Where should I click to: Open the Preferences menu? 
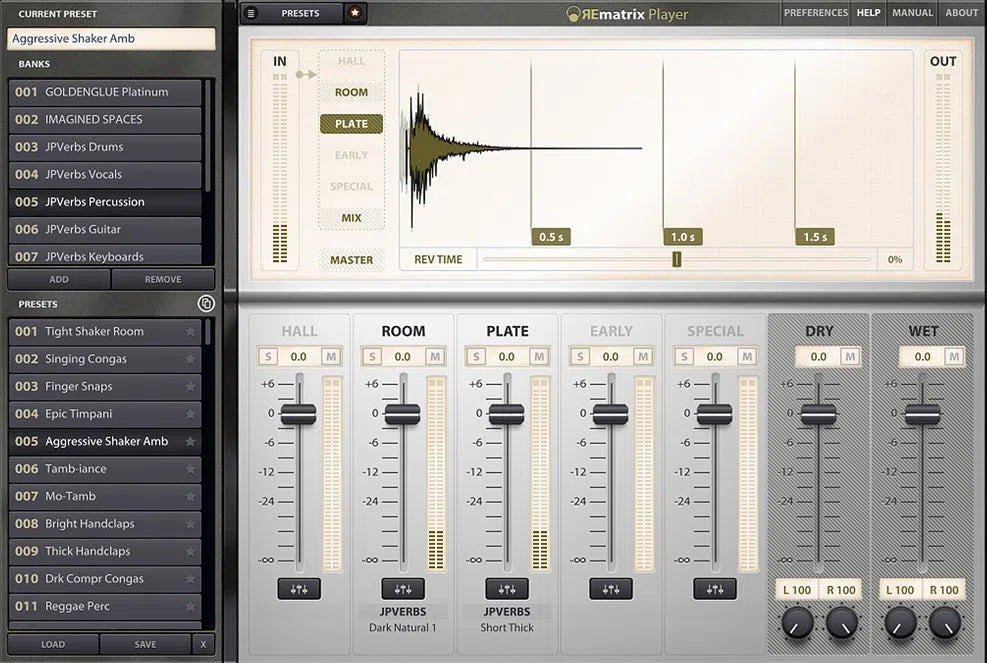click(815, 13)
